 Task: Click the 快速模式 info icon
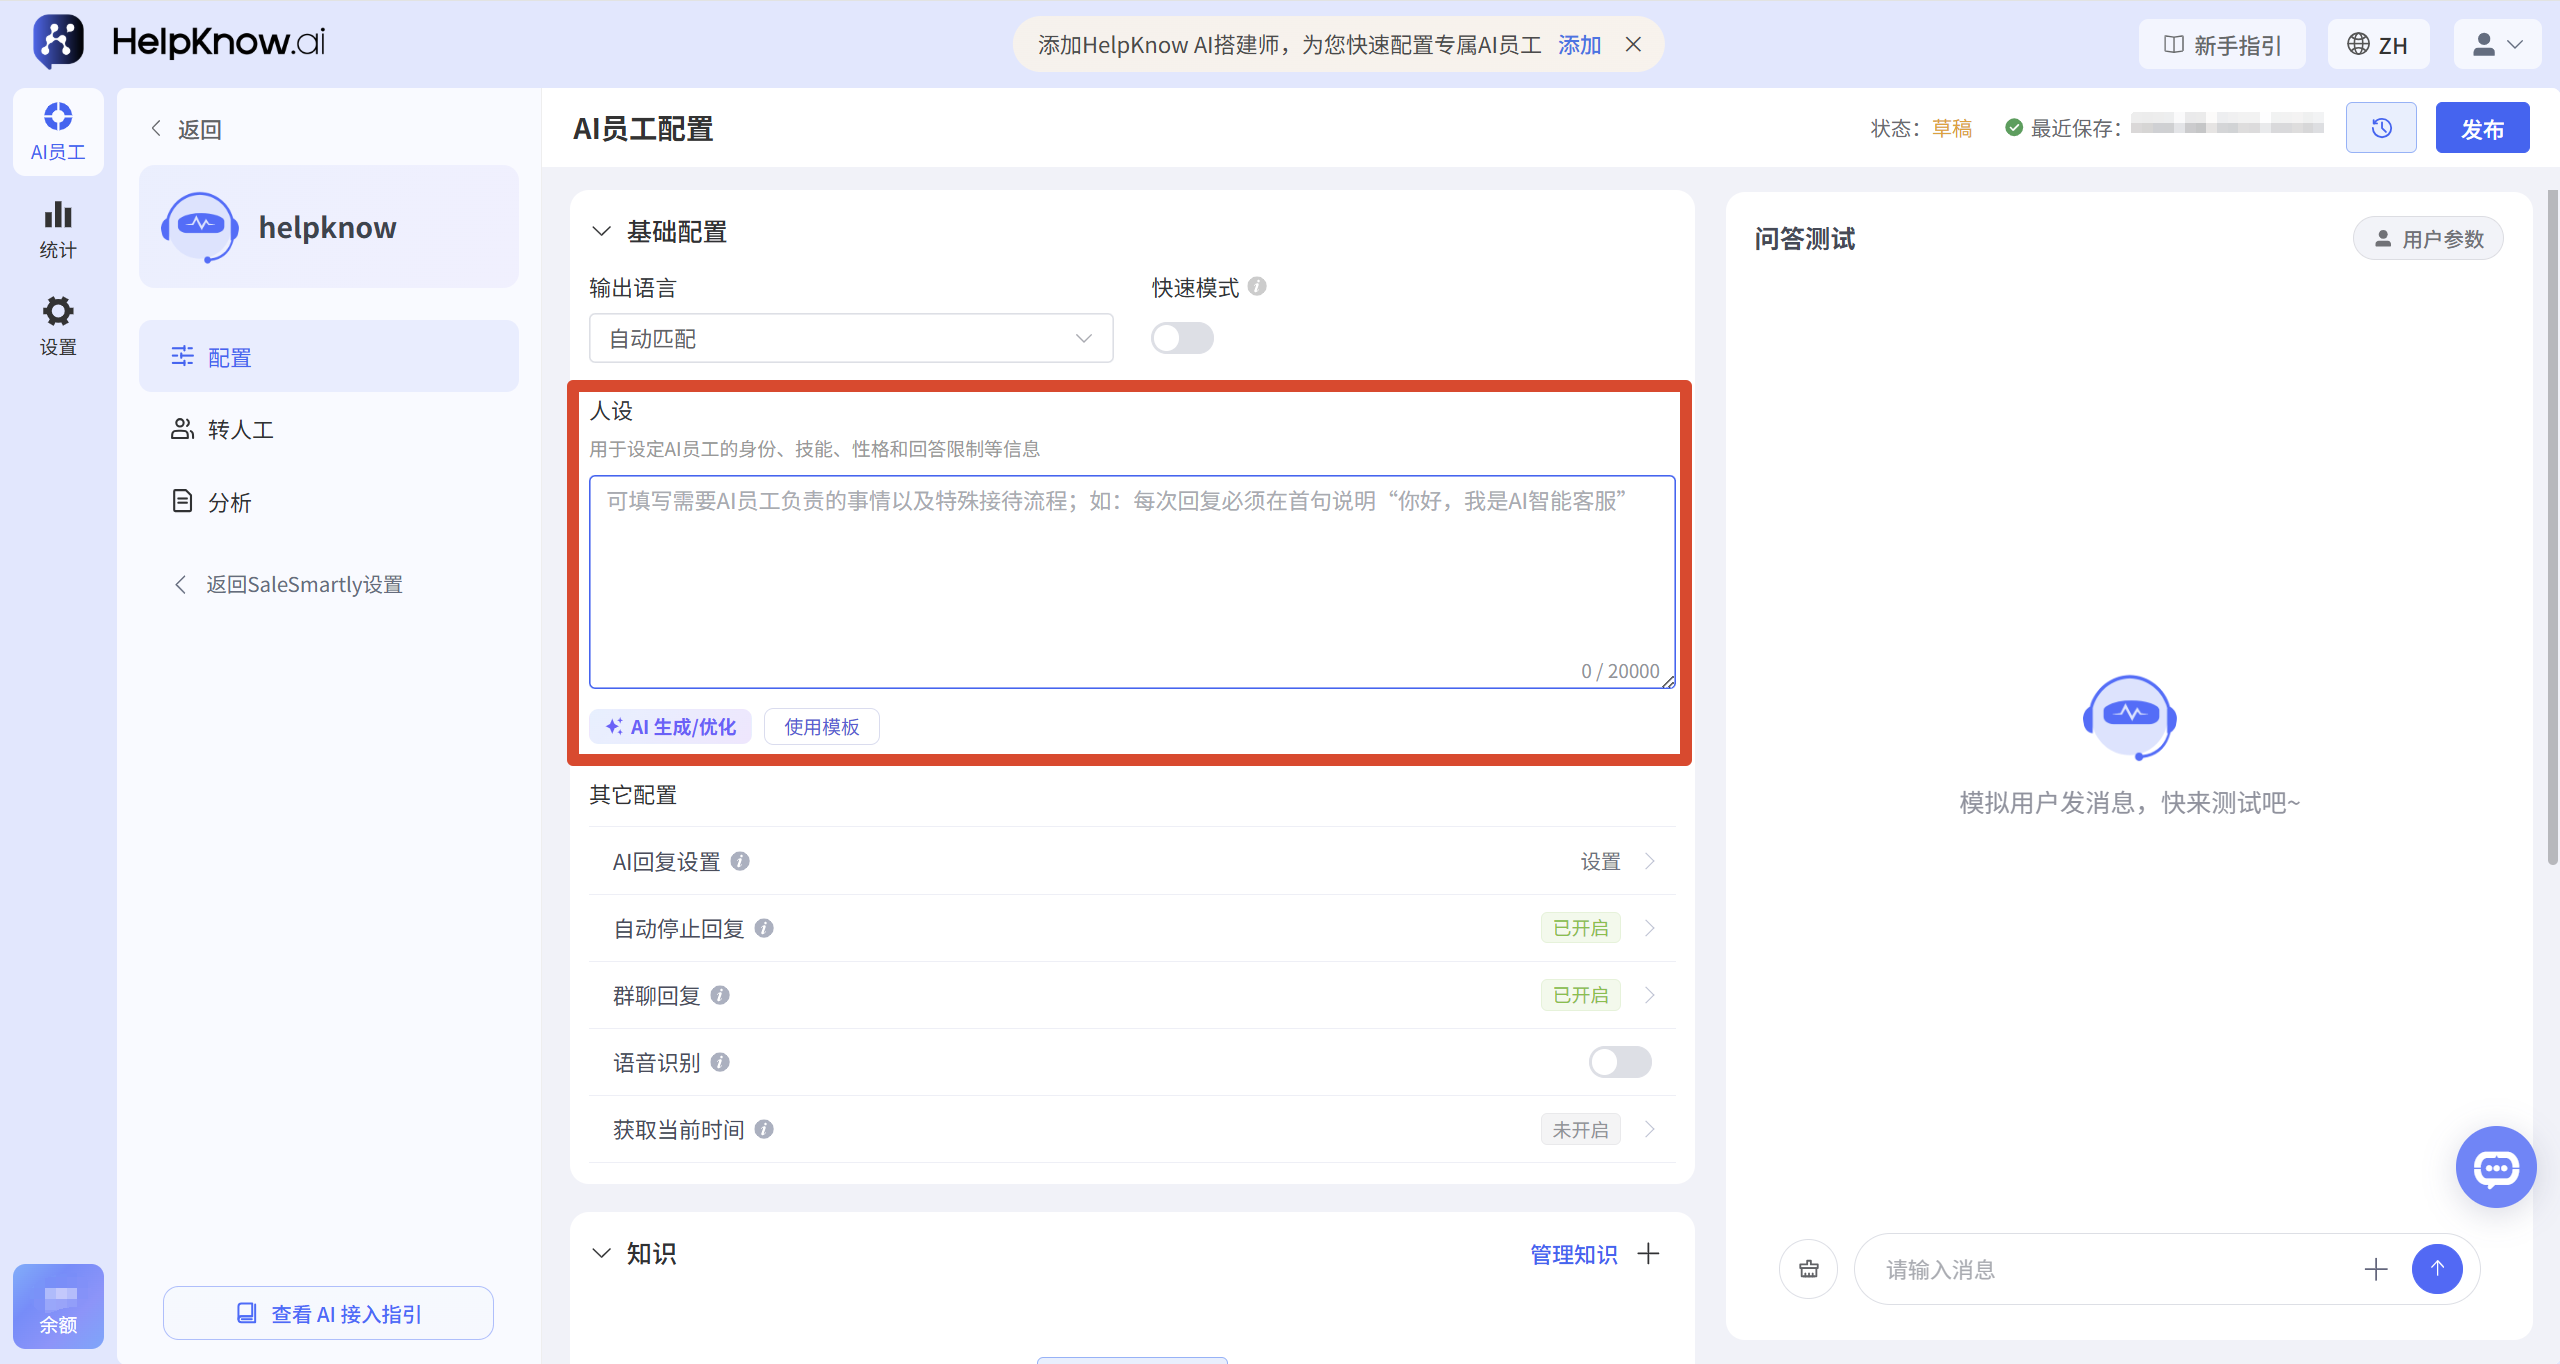click(x=1258, y=287)
